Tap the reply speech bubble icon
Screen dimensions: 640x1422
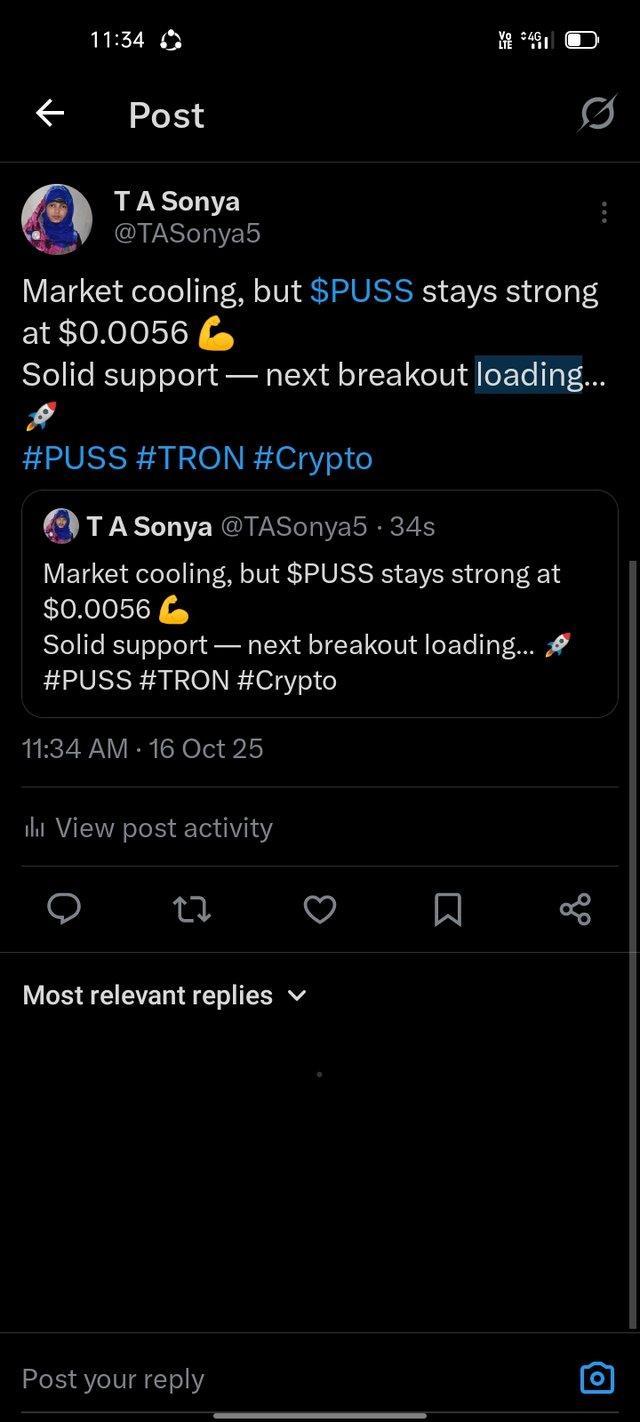65,909
